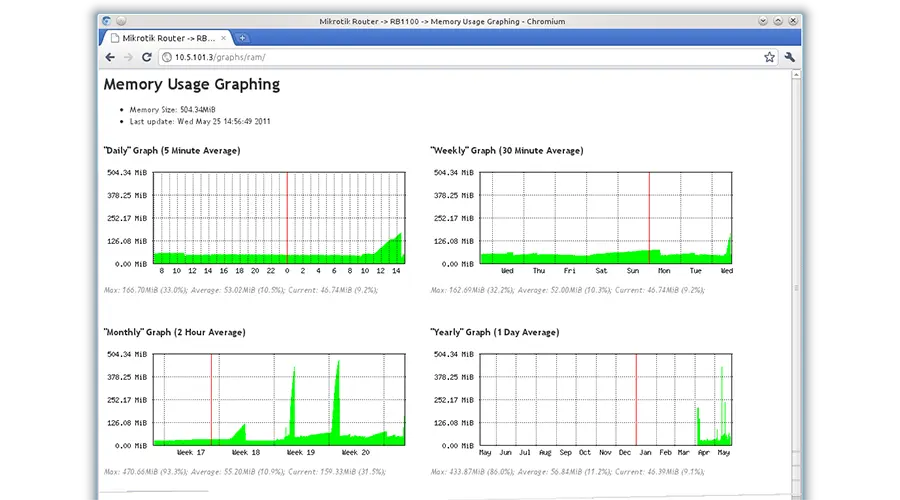This screenshot has height=500, width=900.
Task: Click the Yearly stats line with Max: 433.87MiB
Action: pyautogui.click(x=568, y=472)
